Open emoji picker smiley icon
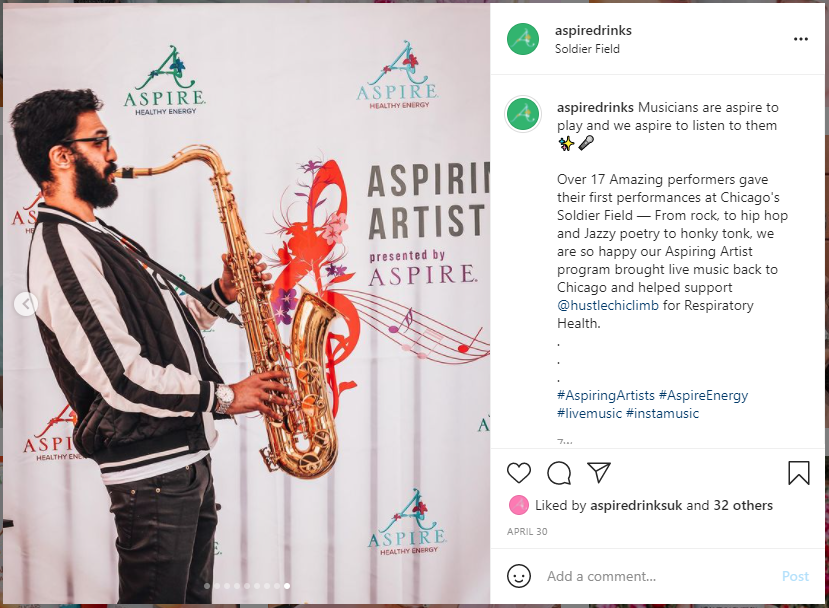The image size is (829, 608). point(519,576)
